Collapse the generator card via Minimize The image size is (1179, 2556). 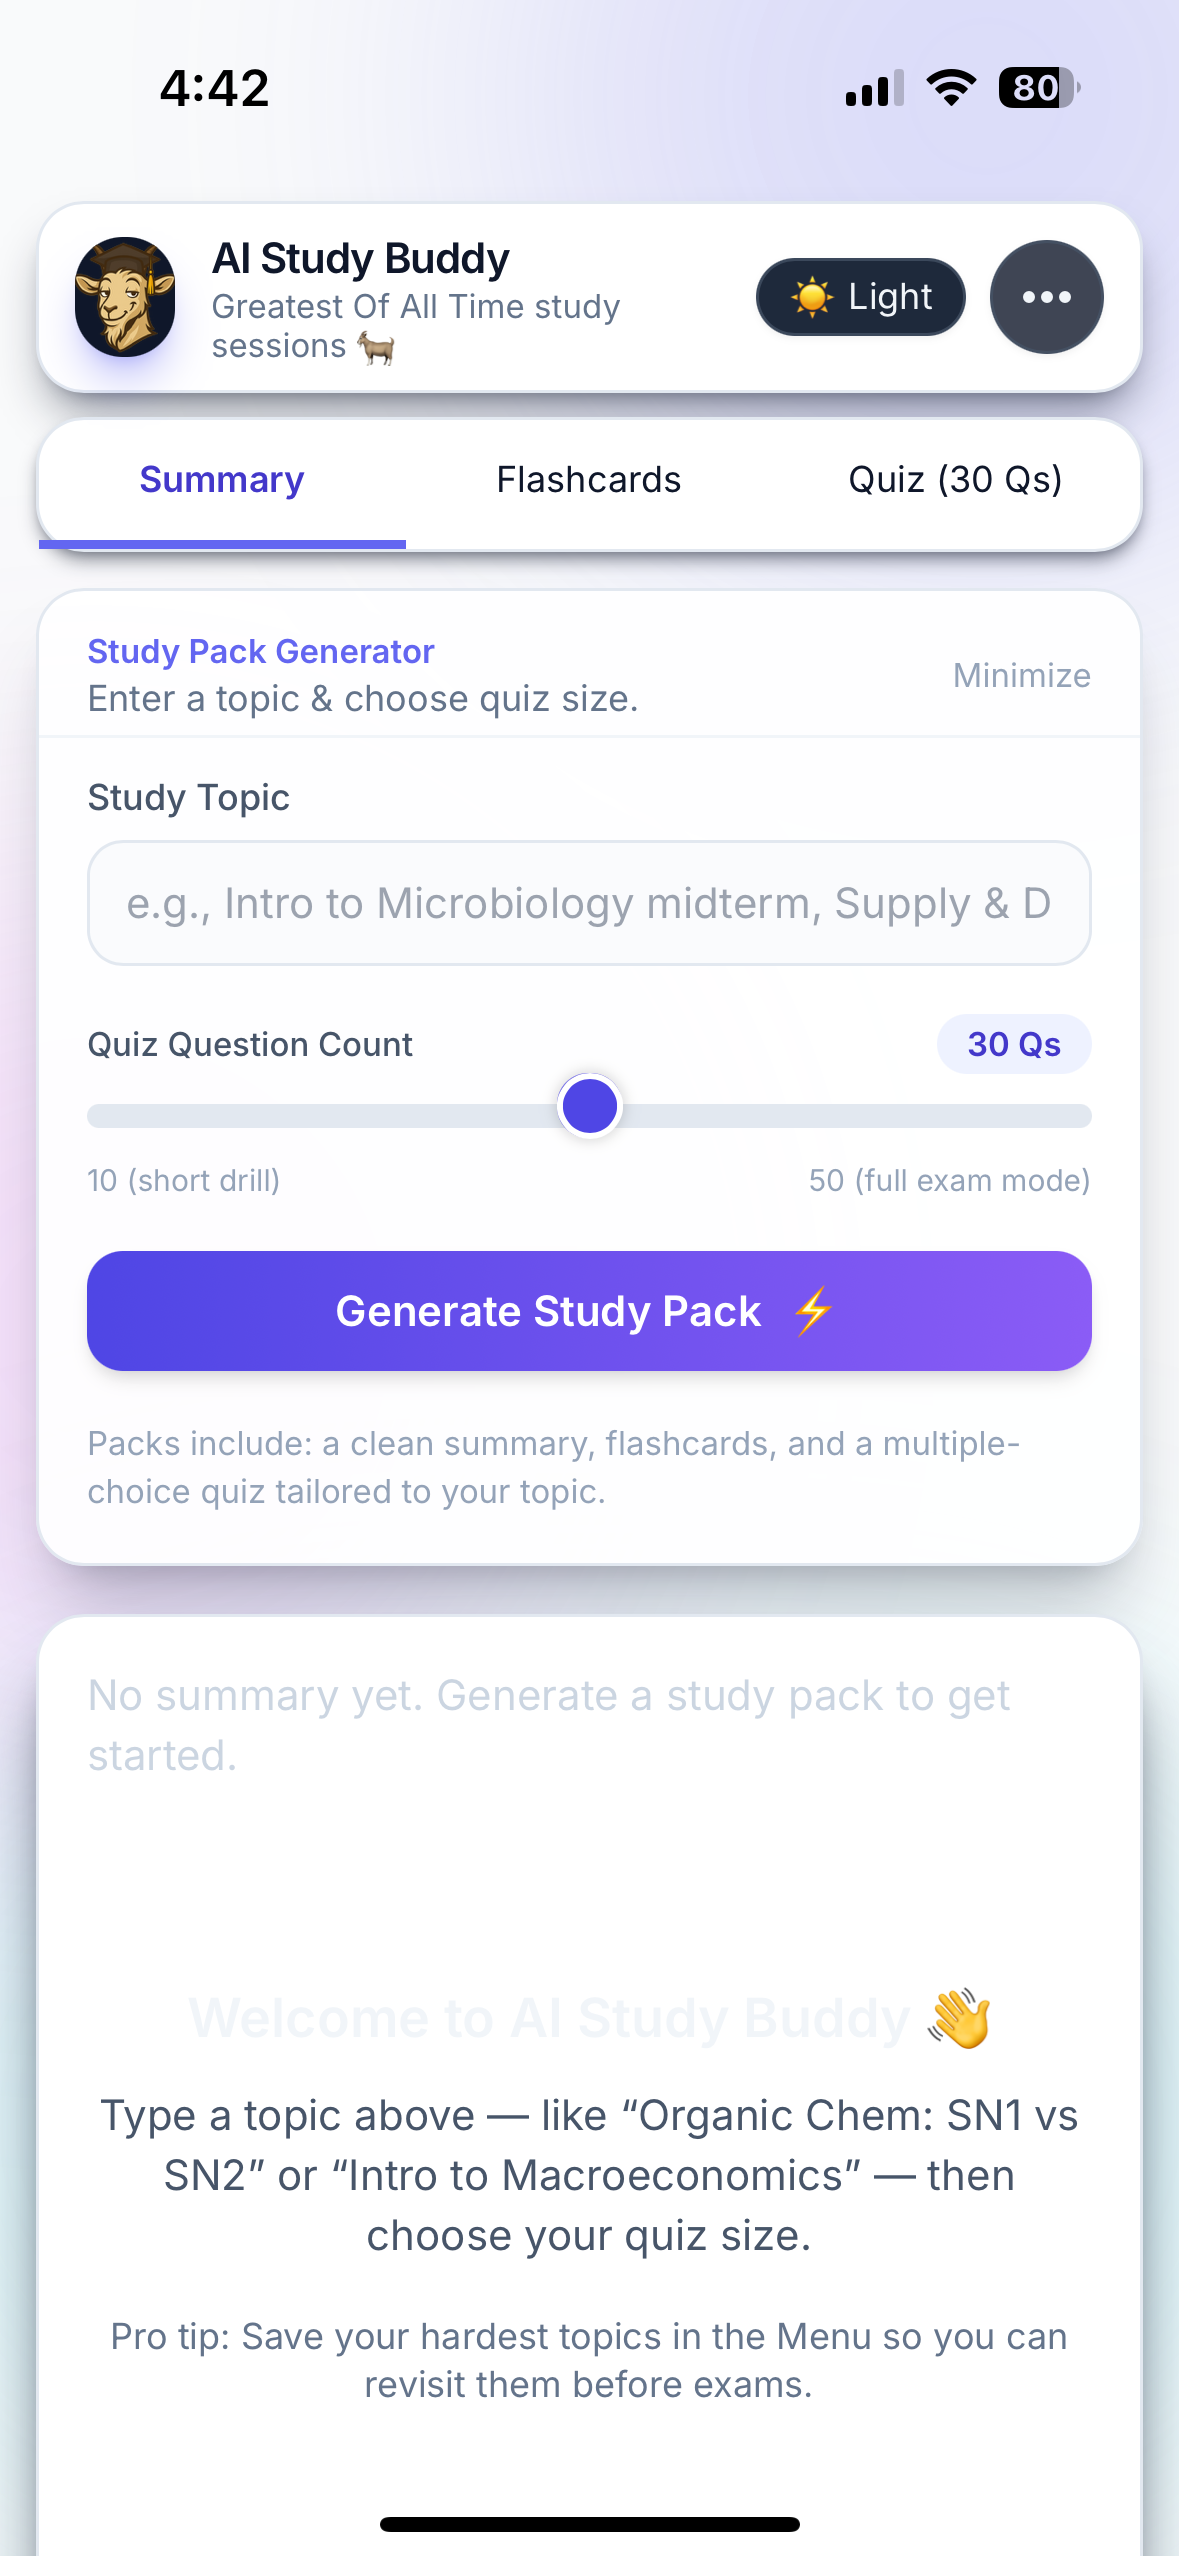1020,675
